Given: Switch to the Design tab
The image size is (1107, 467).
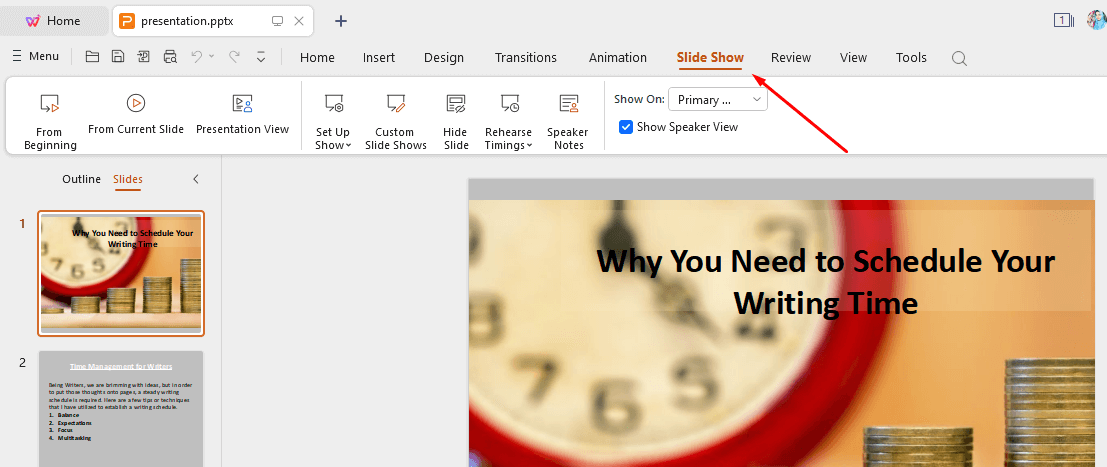Looking at the screenshot, I should click(443, 58).
